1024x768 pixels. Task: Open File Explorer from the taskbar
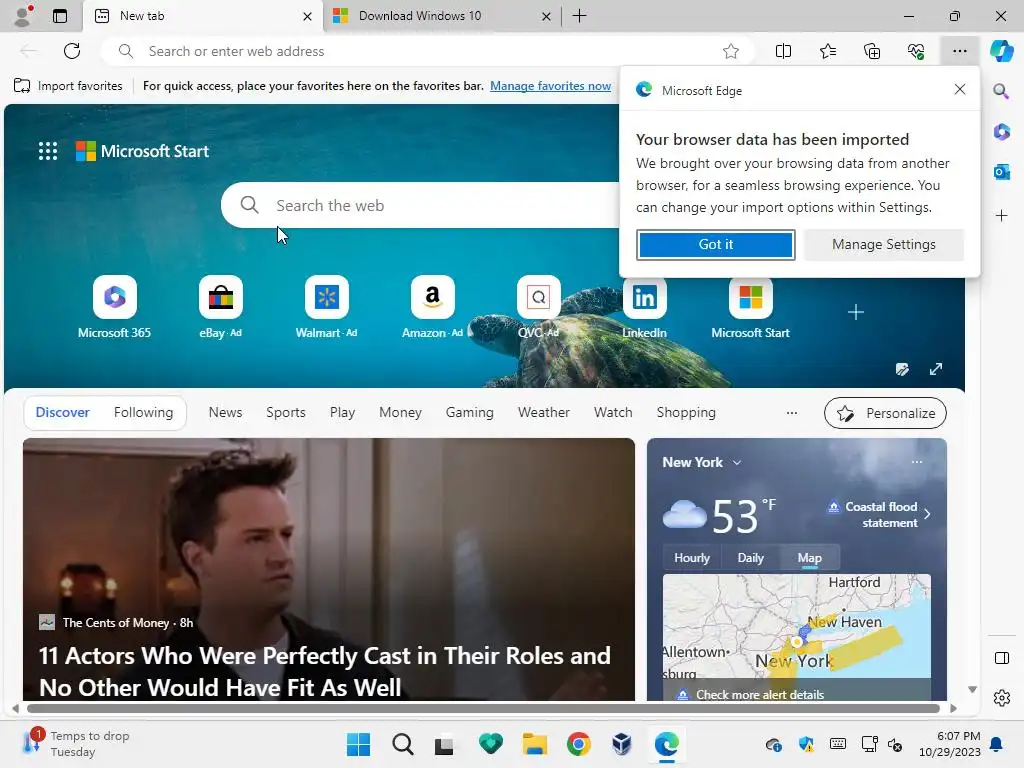(x=534, y=744)
